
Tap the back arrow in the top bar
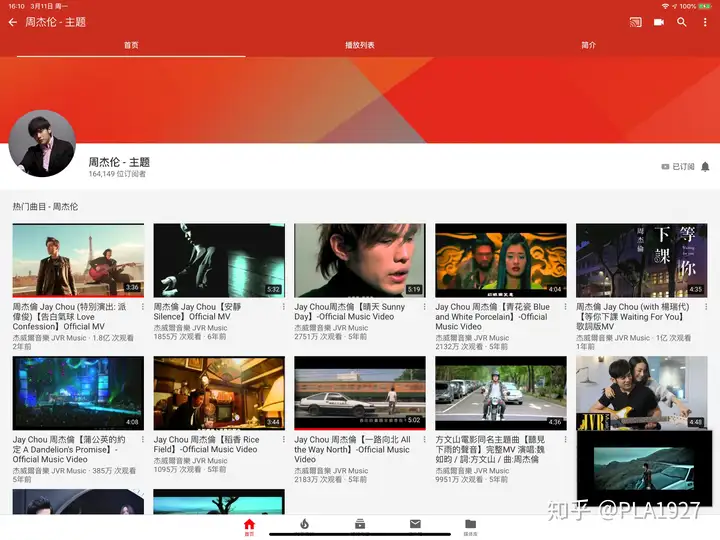pos(13,22)
